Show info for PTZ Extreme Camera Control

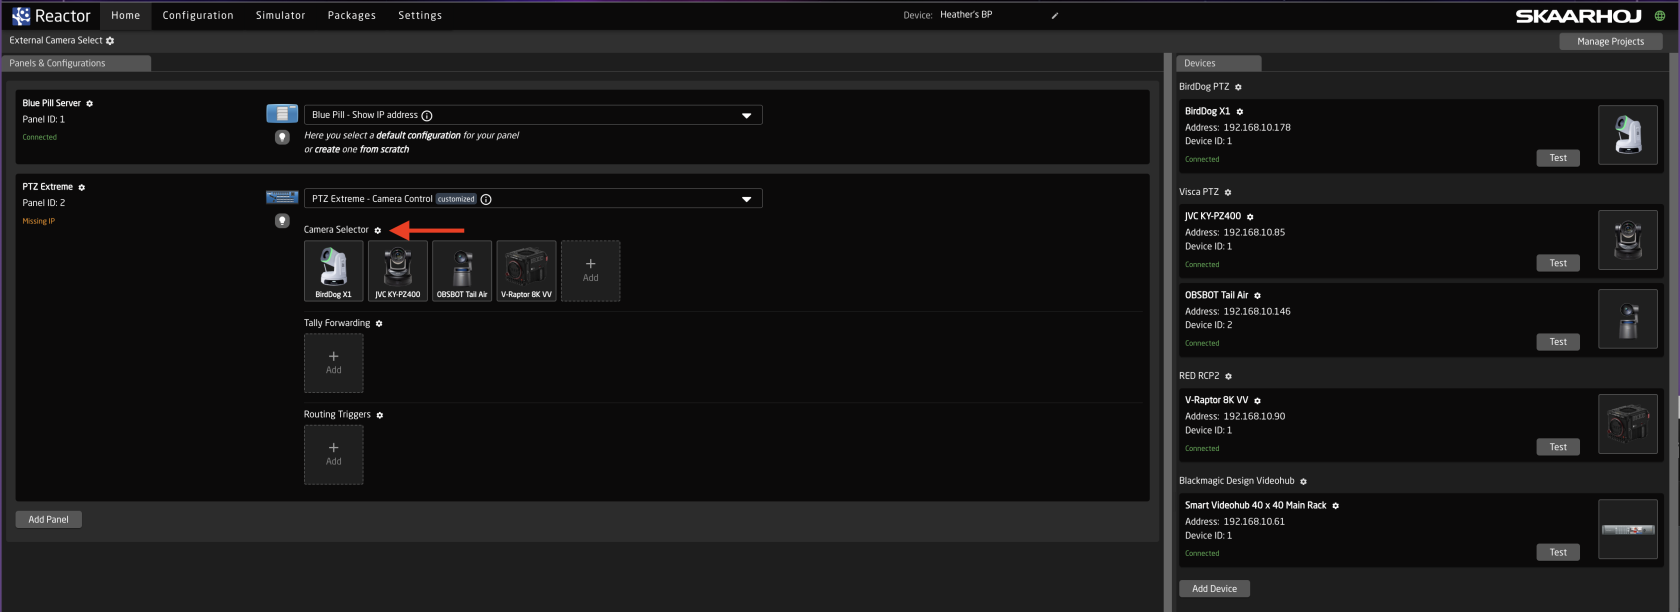pyautogui.click(x=486, y=199)
